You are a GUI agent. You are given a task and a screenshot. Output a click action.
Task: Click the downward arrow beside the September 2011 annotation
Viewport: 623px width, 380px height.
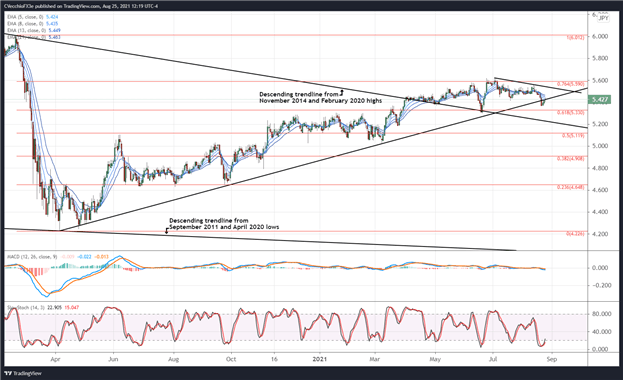coord(166,230)
